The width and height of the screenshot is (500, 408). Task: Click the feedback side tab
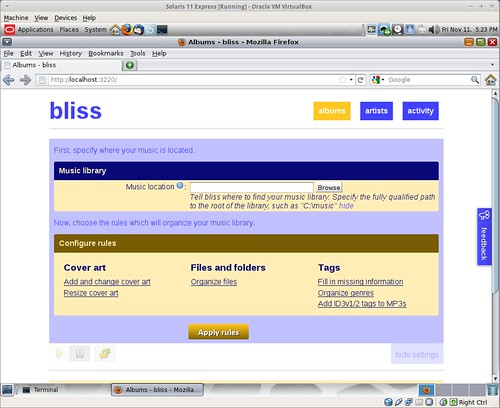(484, 237)
